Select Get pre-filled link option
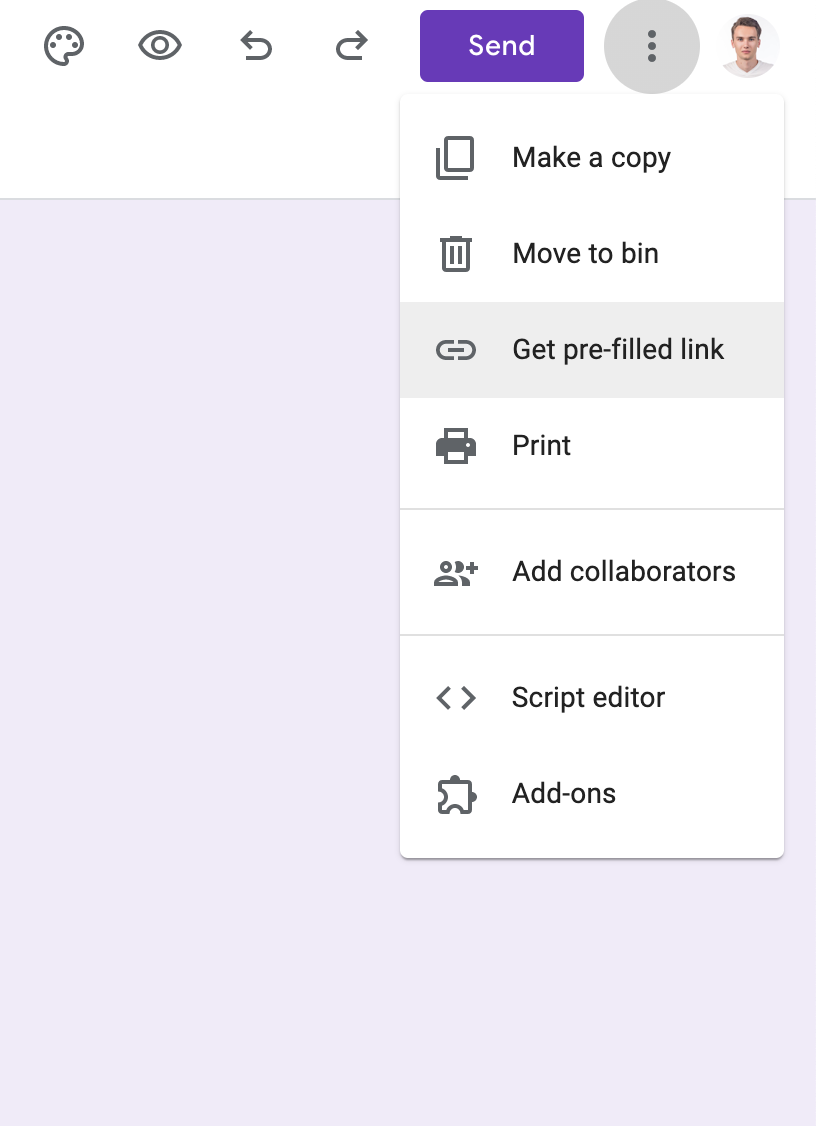This screenshot has height=1126, width=816. coord(592,350)
